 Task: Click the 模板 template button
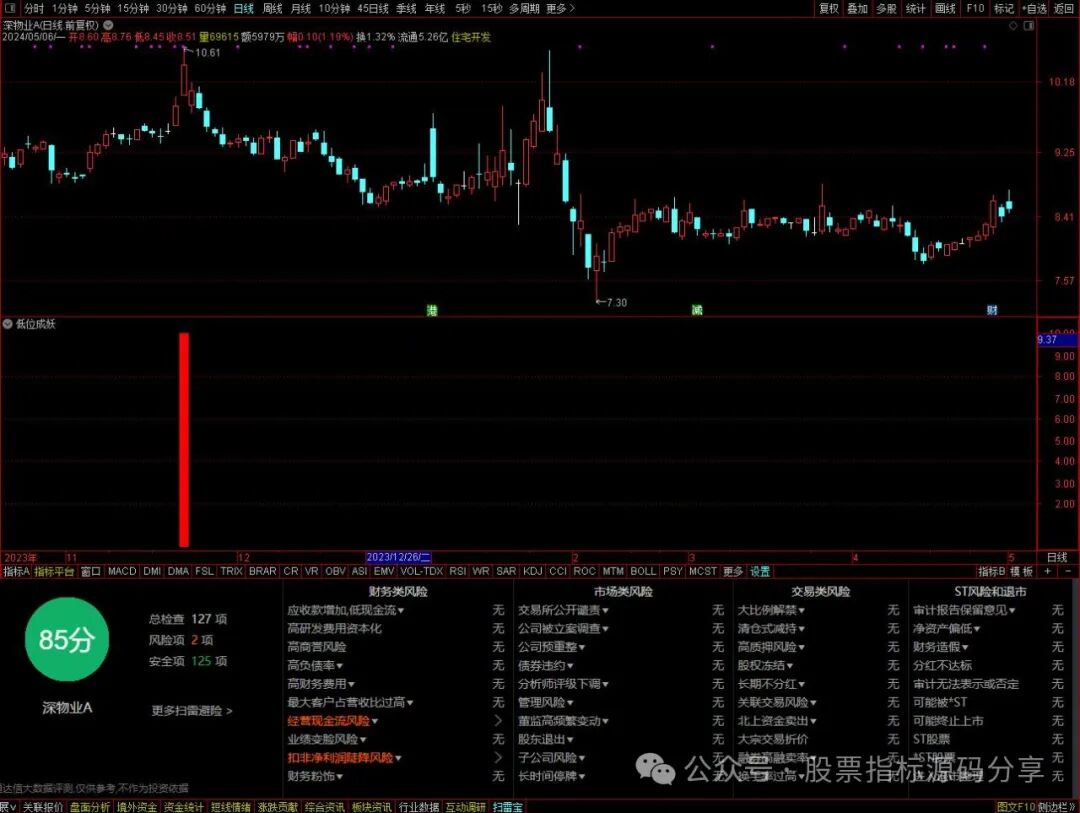pos(1021,571)
